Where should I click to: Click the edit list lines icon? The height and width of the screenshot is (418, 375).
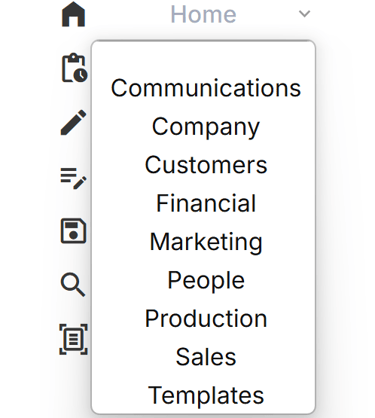(x=73, y=178)
